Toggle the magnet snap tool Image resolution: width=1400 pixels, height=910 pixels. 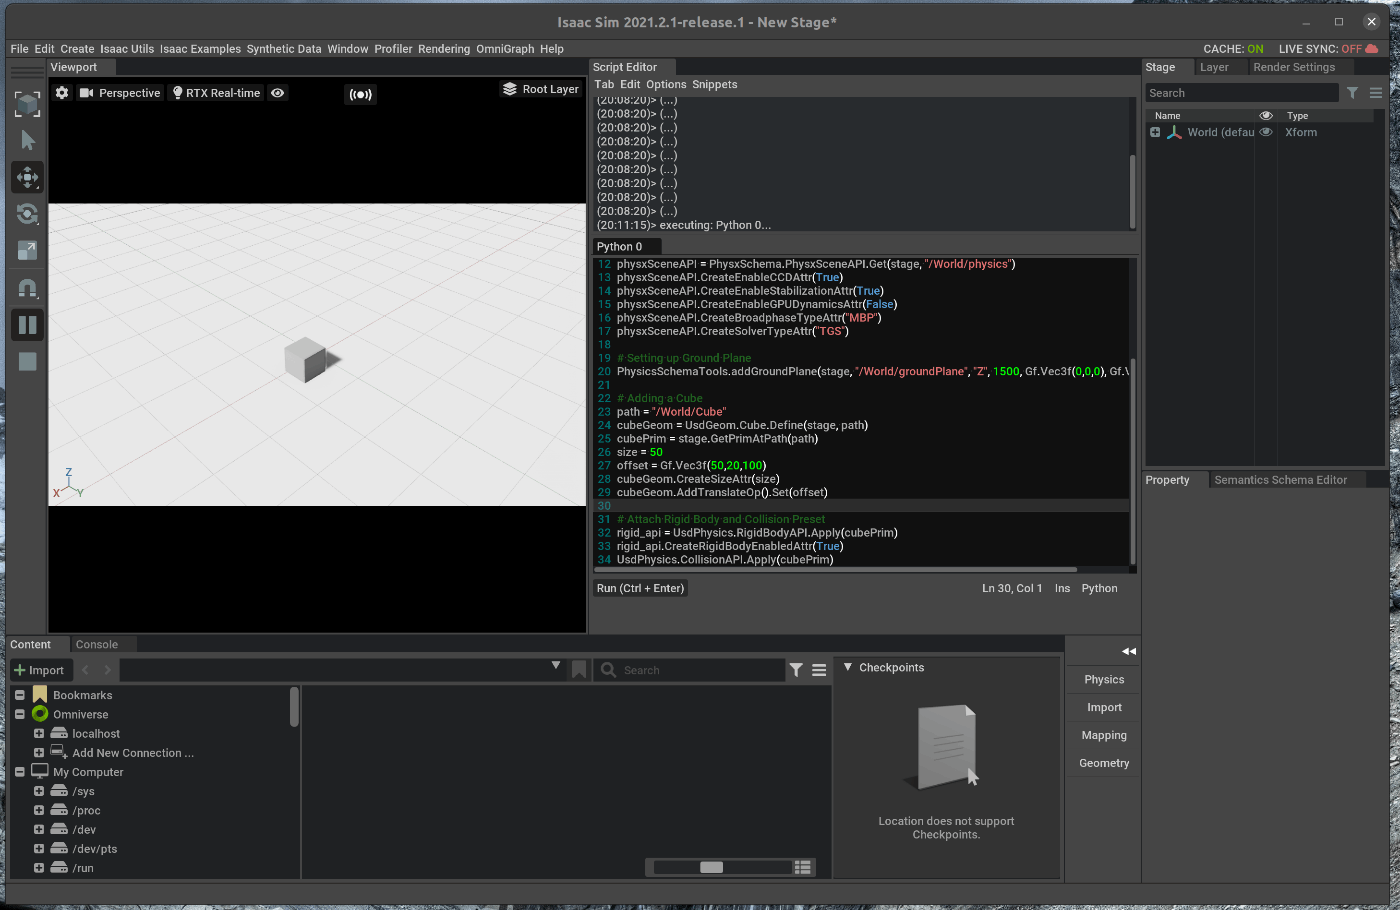point(27,288)
